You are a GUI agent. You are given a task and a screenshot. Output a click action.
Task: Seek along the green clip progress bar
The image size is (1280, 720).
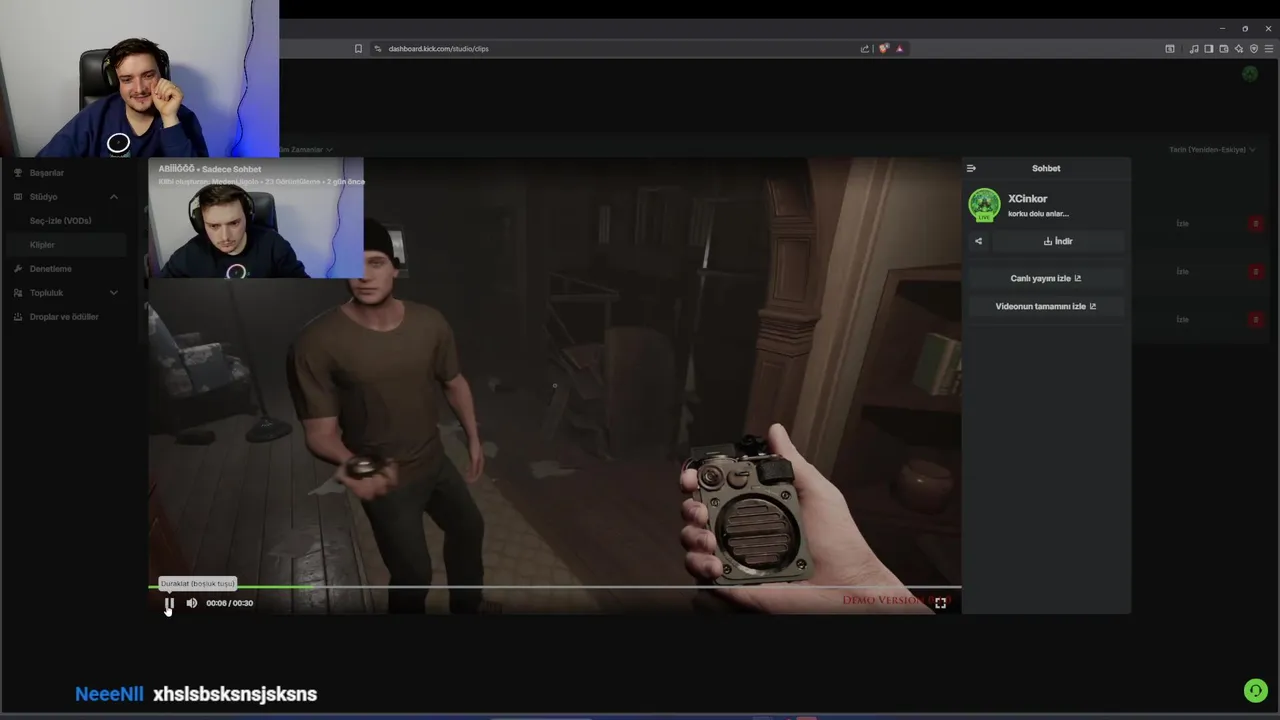[555, 587]
